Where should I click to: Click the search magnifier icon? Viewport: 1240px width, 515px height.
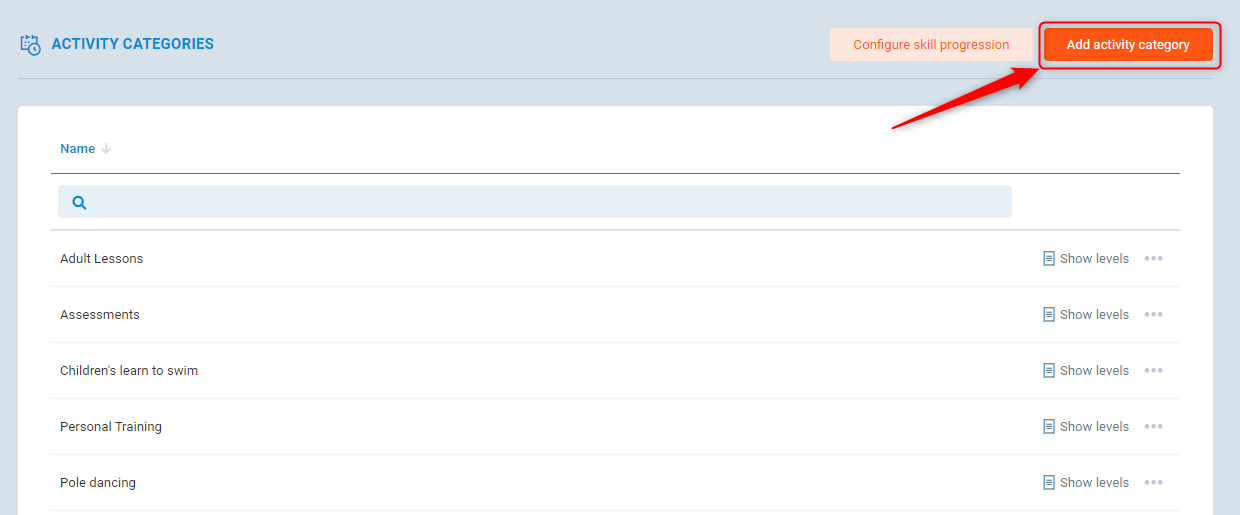tap(80, 202)
